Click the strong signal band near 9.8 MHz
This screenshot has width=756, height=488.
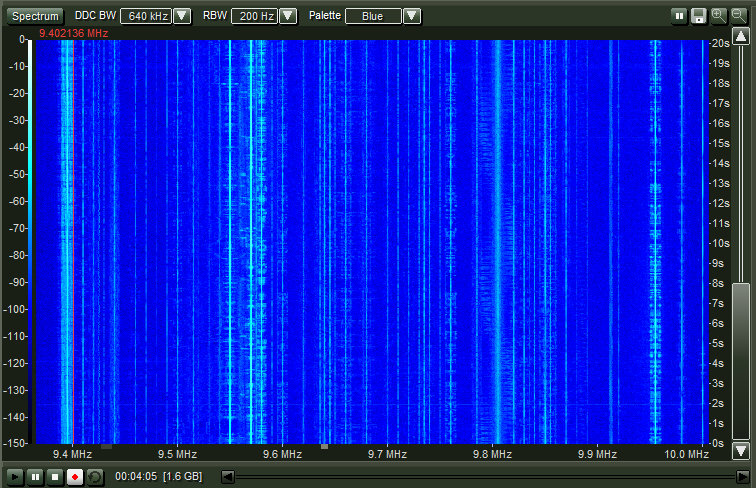pos(498,241)
